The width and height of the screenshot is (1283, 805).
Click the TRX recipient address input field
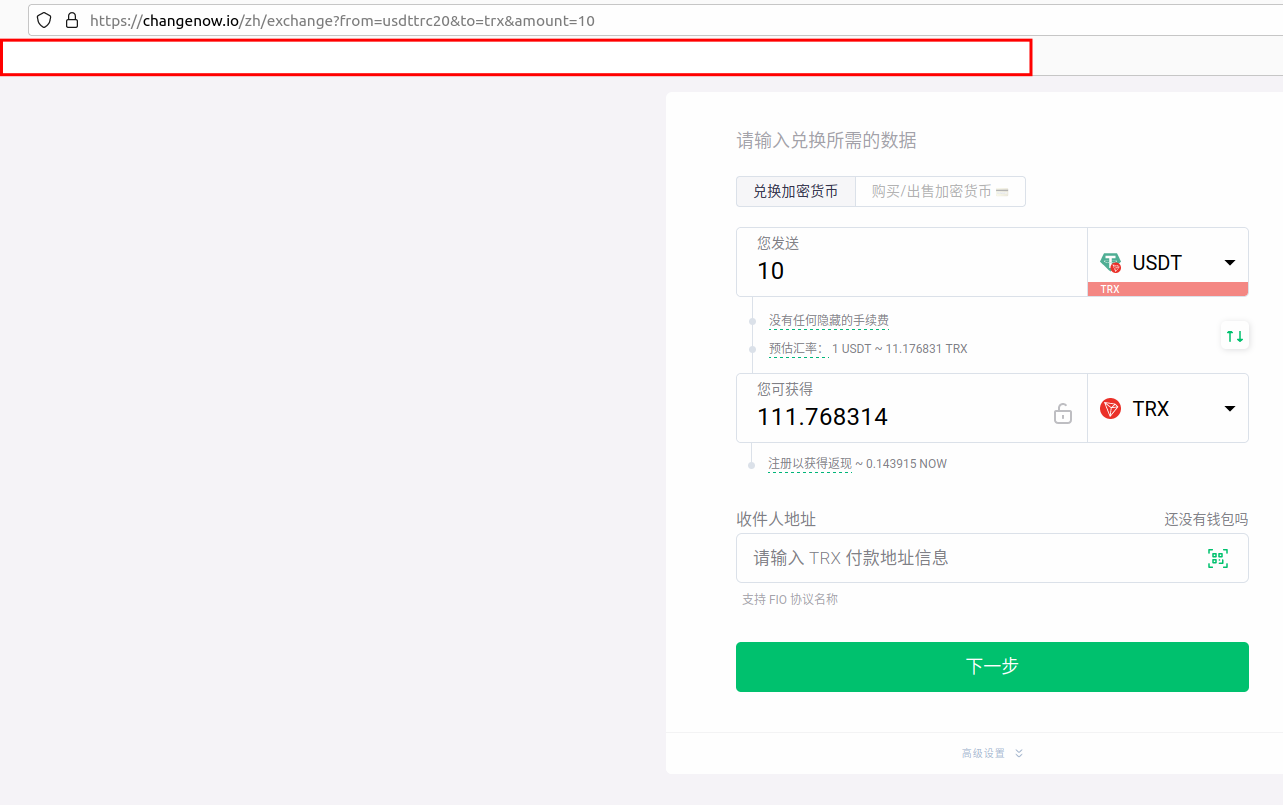[992, 558]
